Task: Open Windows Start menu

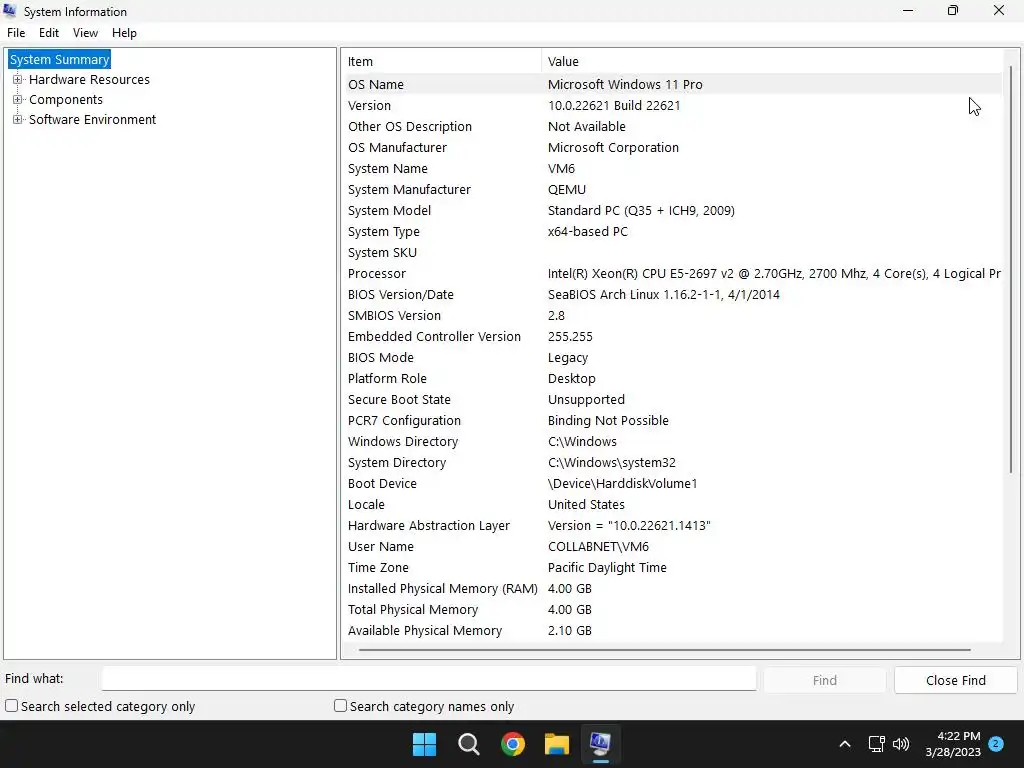Action: pos(424,744)
